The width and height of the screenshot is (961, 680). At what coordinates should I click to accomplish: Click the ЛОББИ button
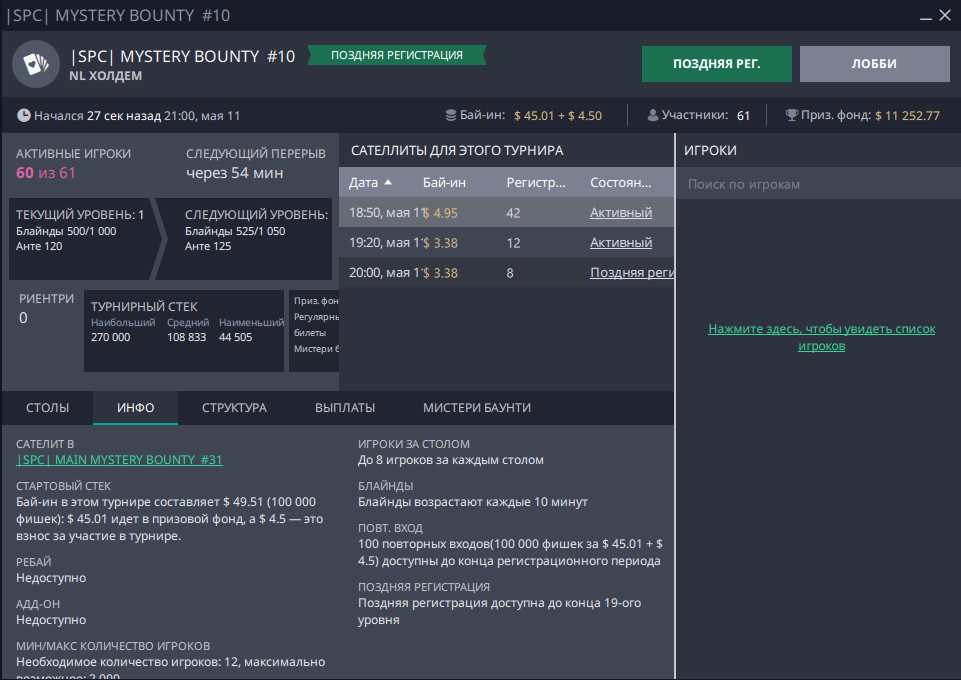tap(874, 64)
